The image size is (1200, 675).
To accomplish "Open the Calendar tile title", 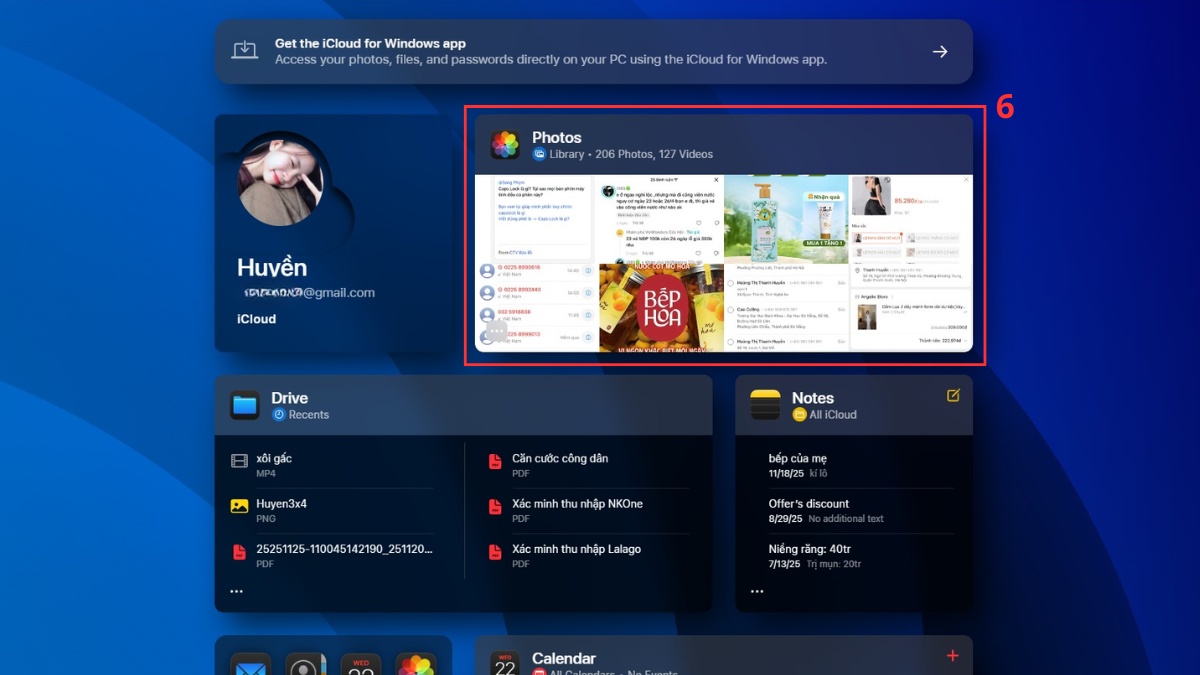I will pos(564,658).
